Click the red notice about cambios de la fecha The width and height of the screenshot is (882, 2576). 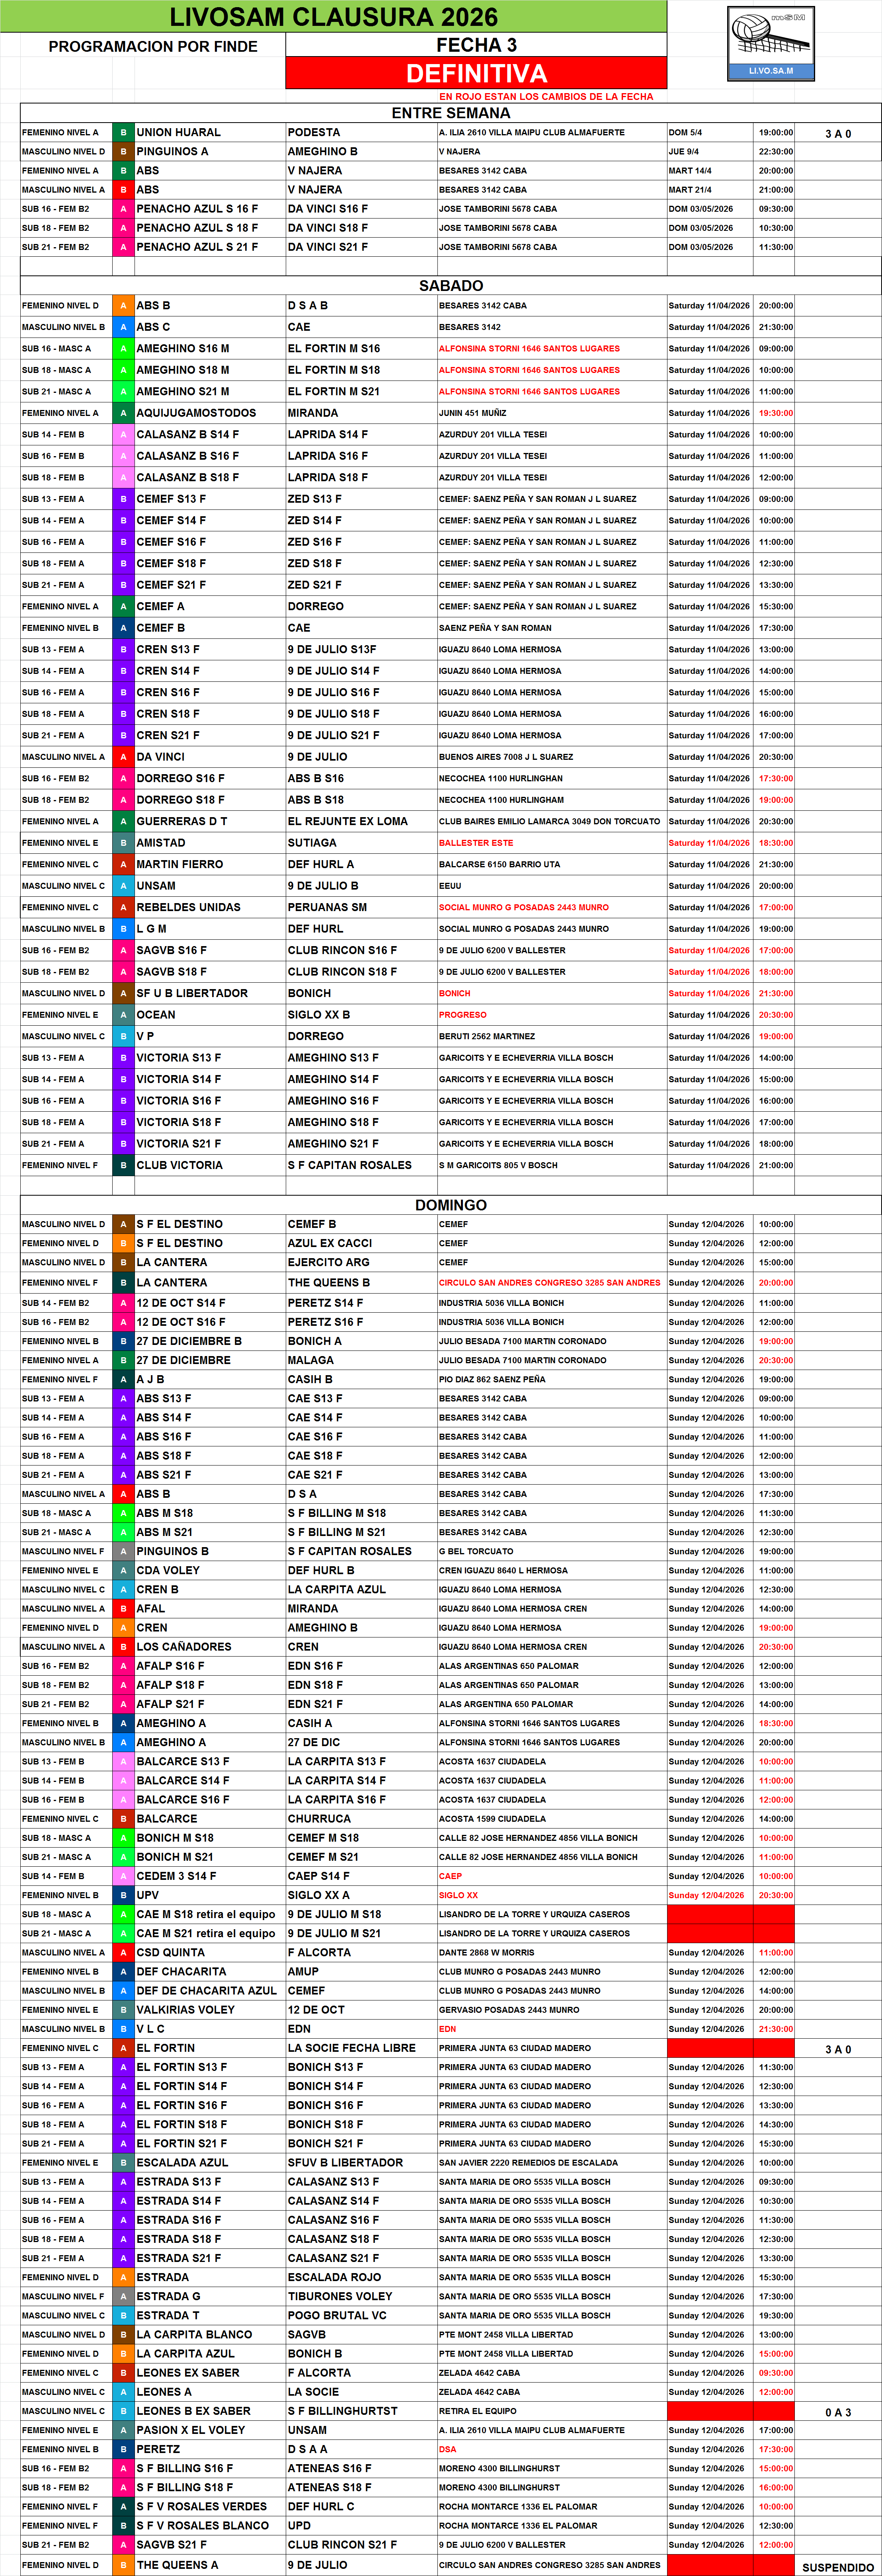click(x=546, y=97)
